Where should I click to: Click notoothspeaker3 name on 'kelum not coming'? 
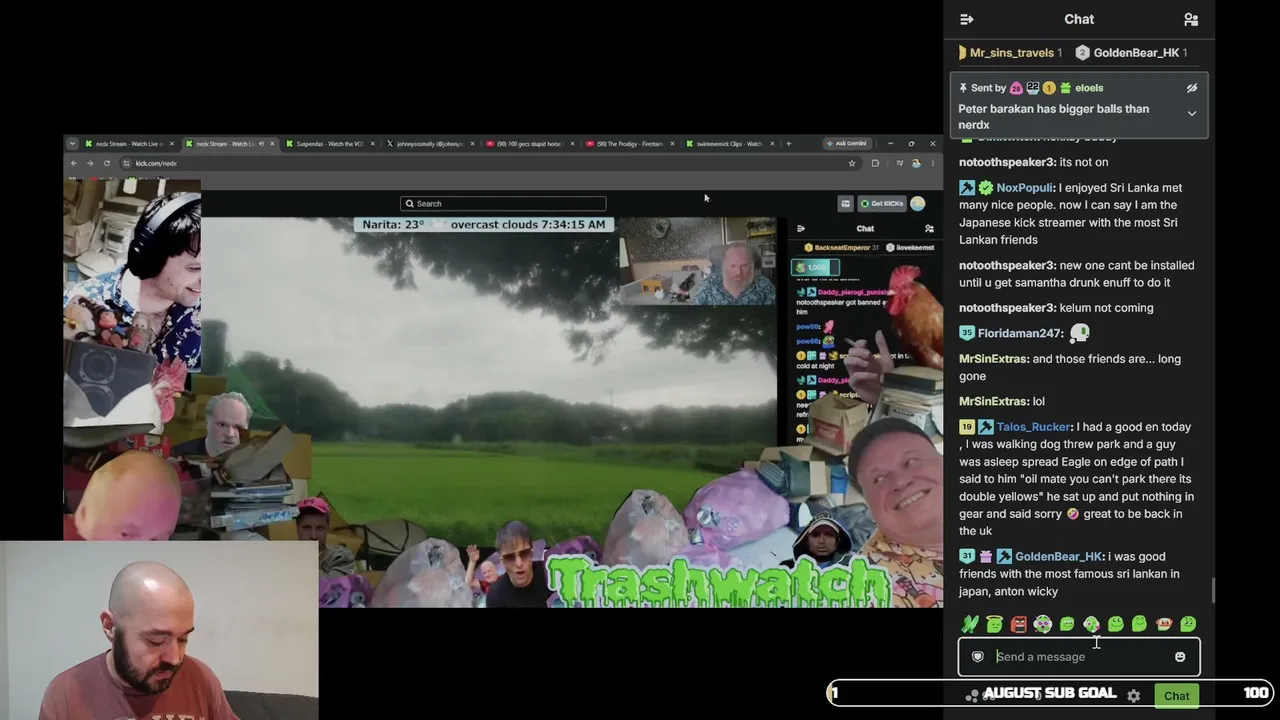click(1006, 308)
